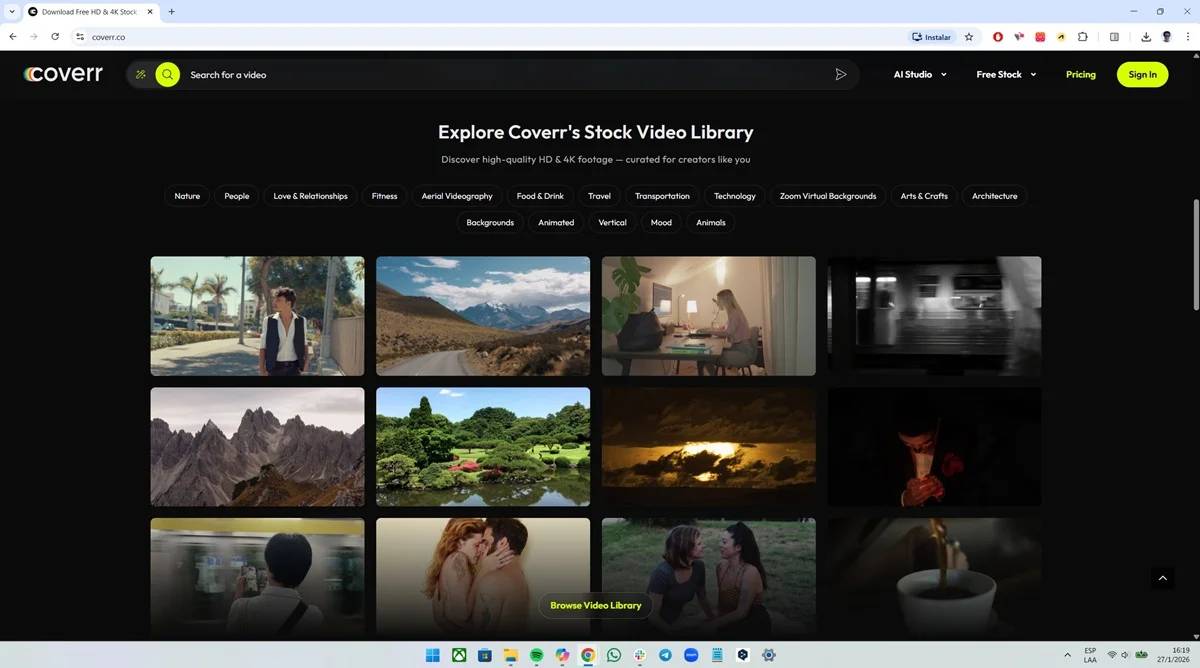The height and width of the screenshot is (668, 1200).
Task: Click the scroll-to-top arrow button
Action: [x=1161, y=578]
